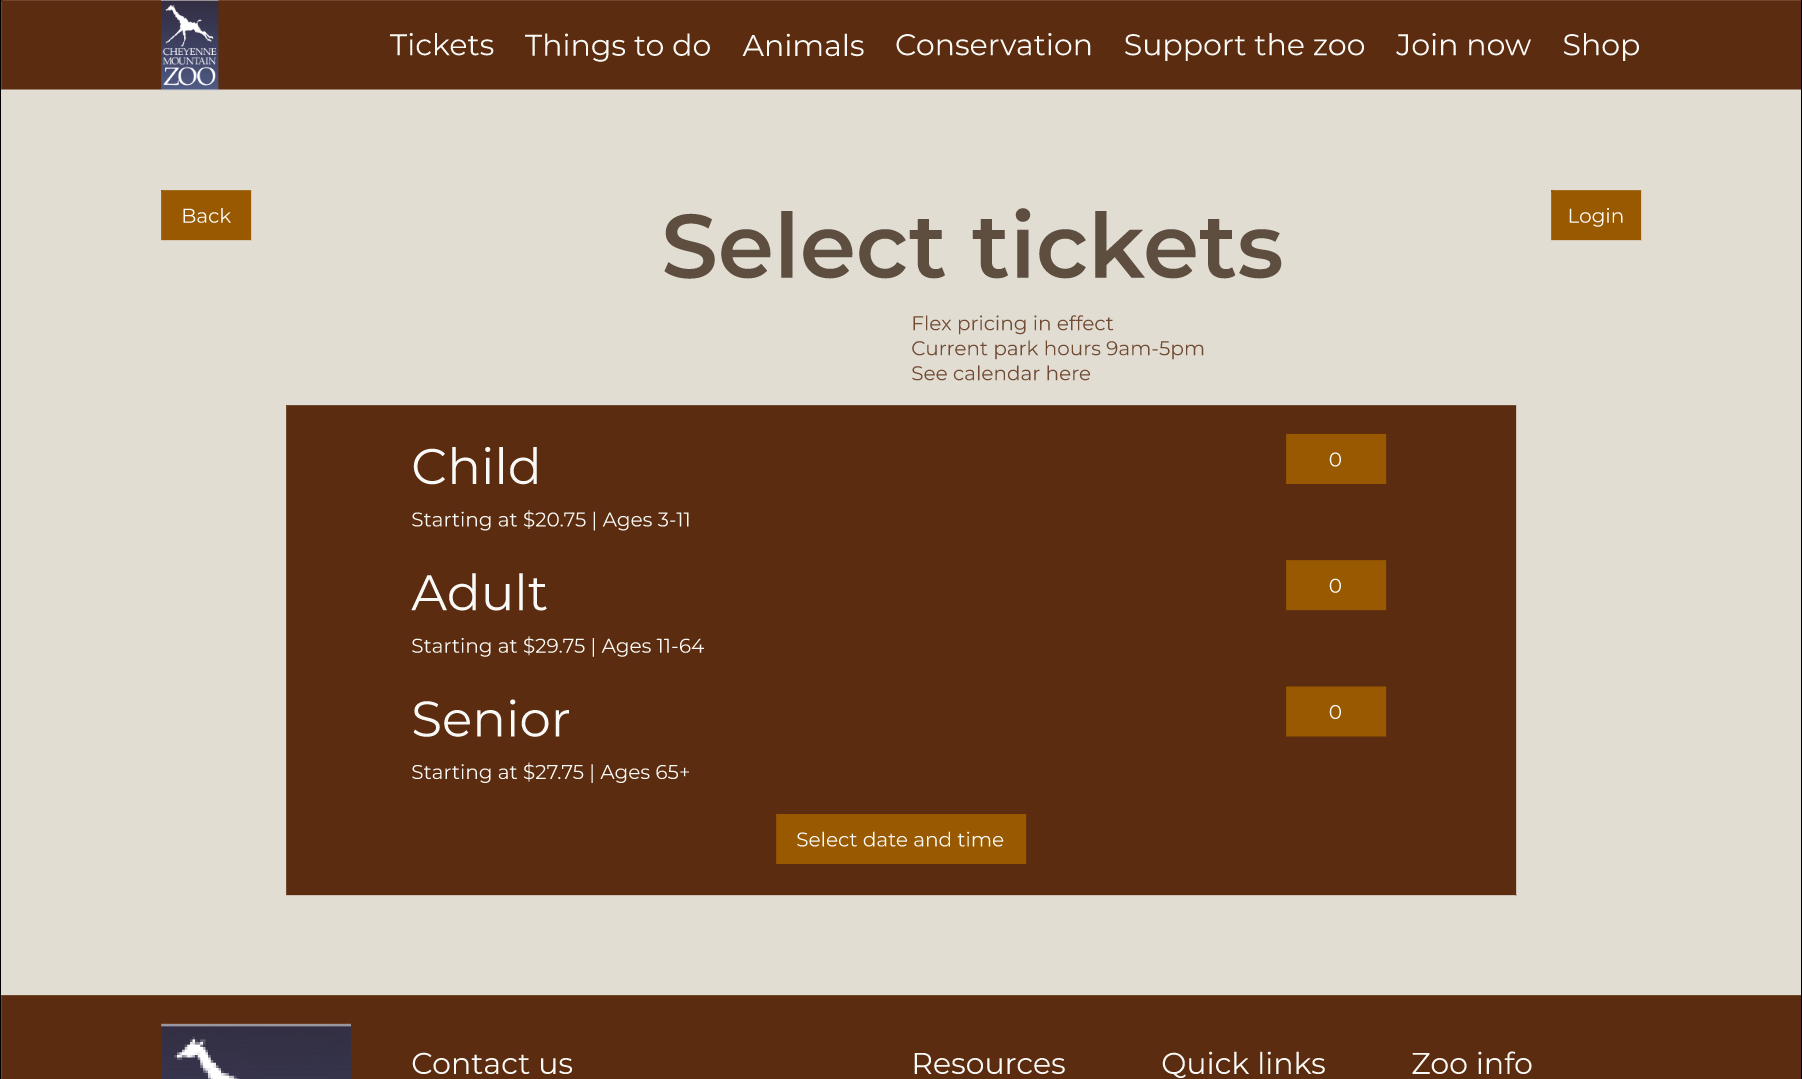Click the Resources footer link
Viewport: 1802px width, 1079px height.
988,1063
